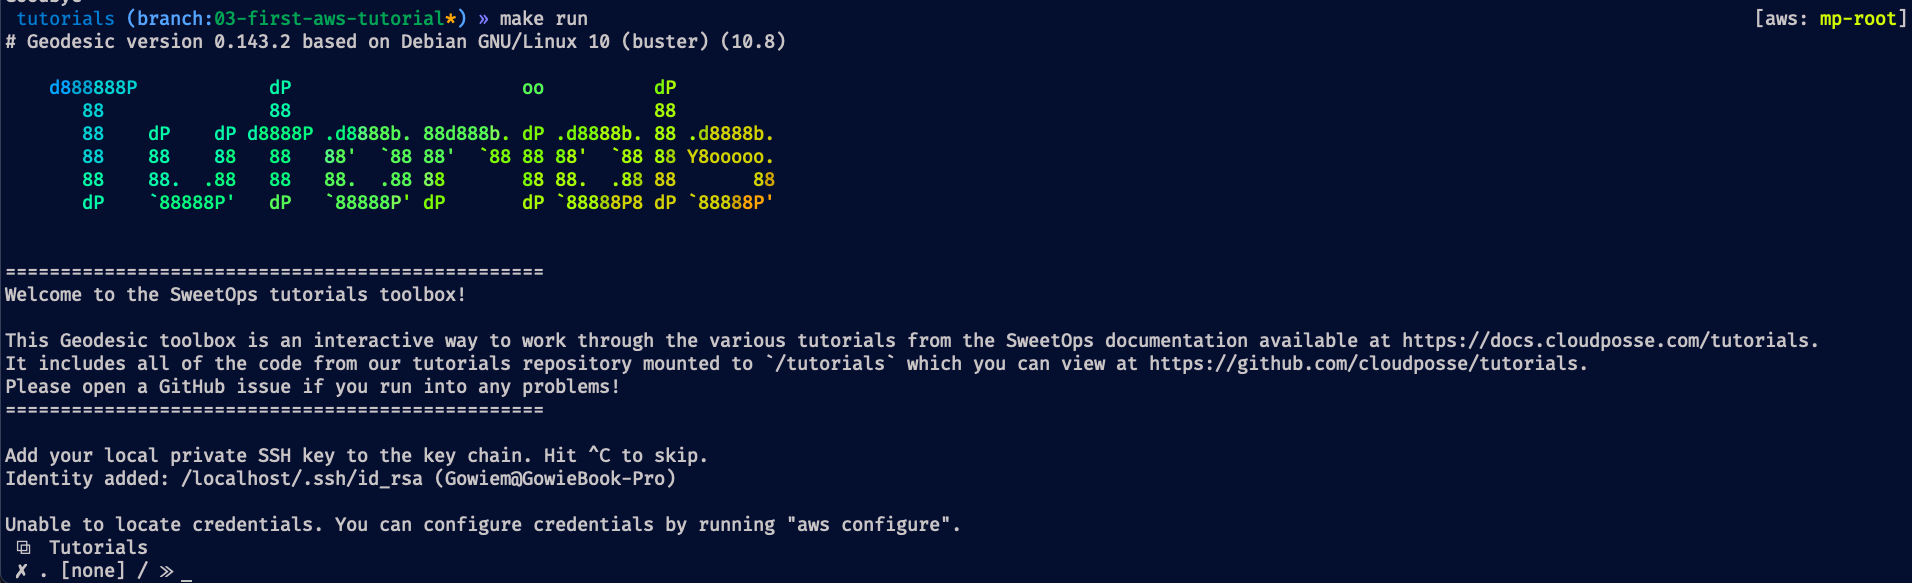This screenshot has width=1912, height=583.
Task: Click the terminal cursor at prompt end
Action: [186, 572]
